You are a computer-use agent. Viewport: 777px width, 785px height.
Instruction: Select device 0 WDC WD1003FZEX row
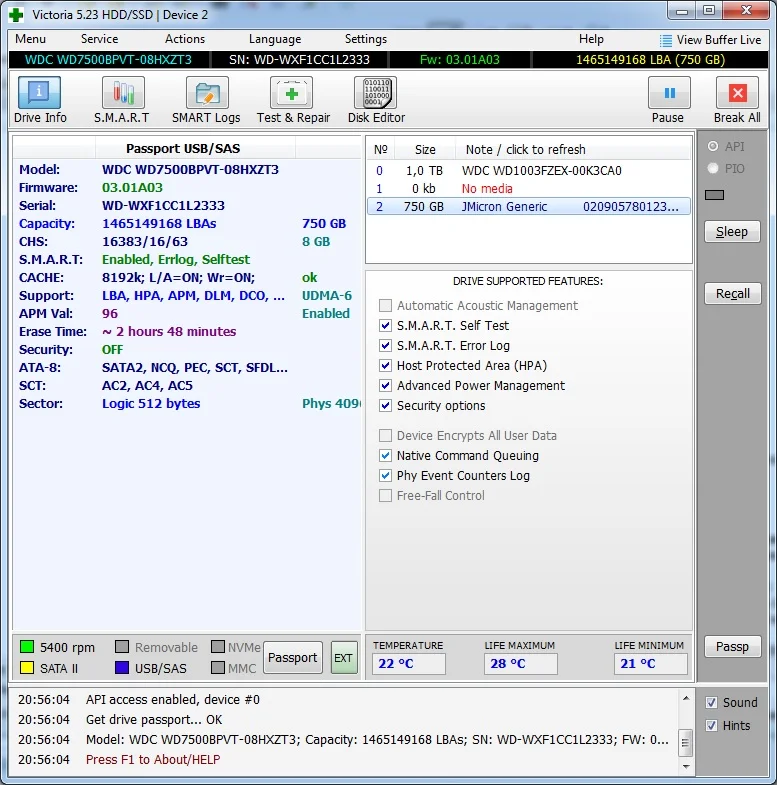529,171
